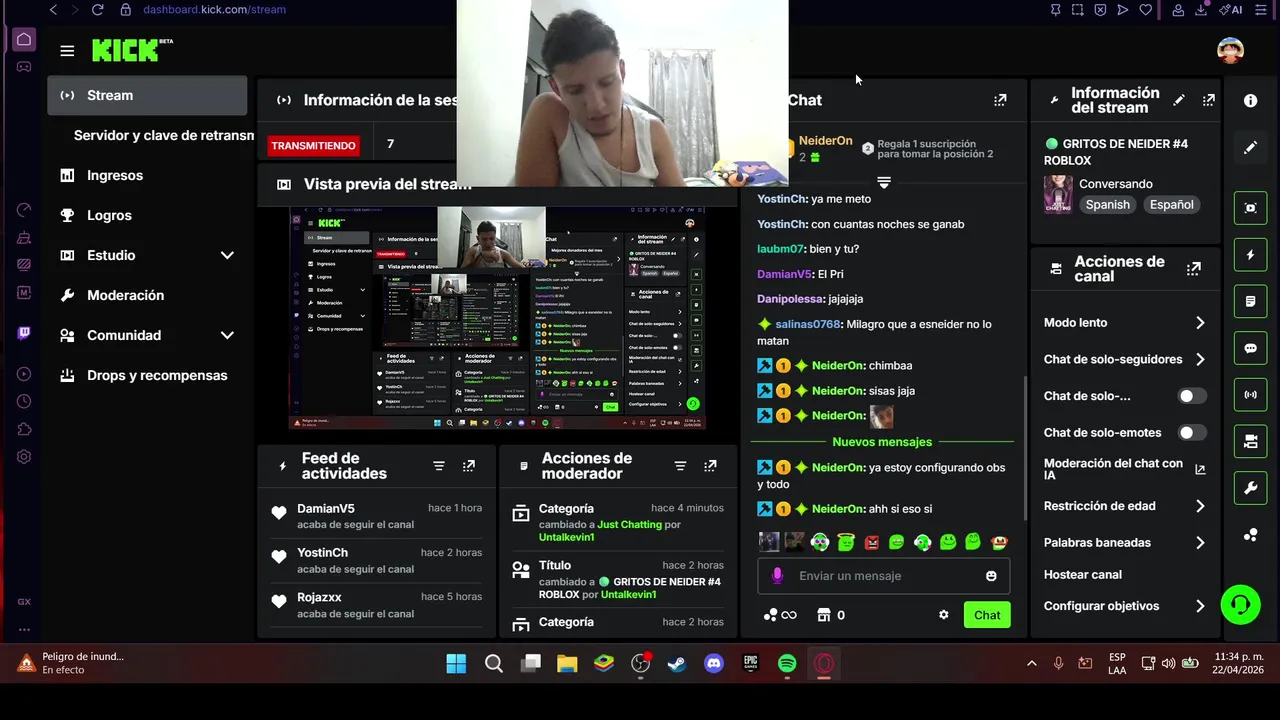This screenshot has height=720, width=1280.
Task: Click the Just Chatting category link
Action: 630,524
